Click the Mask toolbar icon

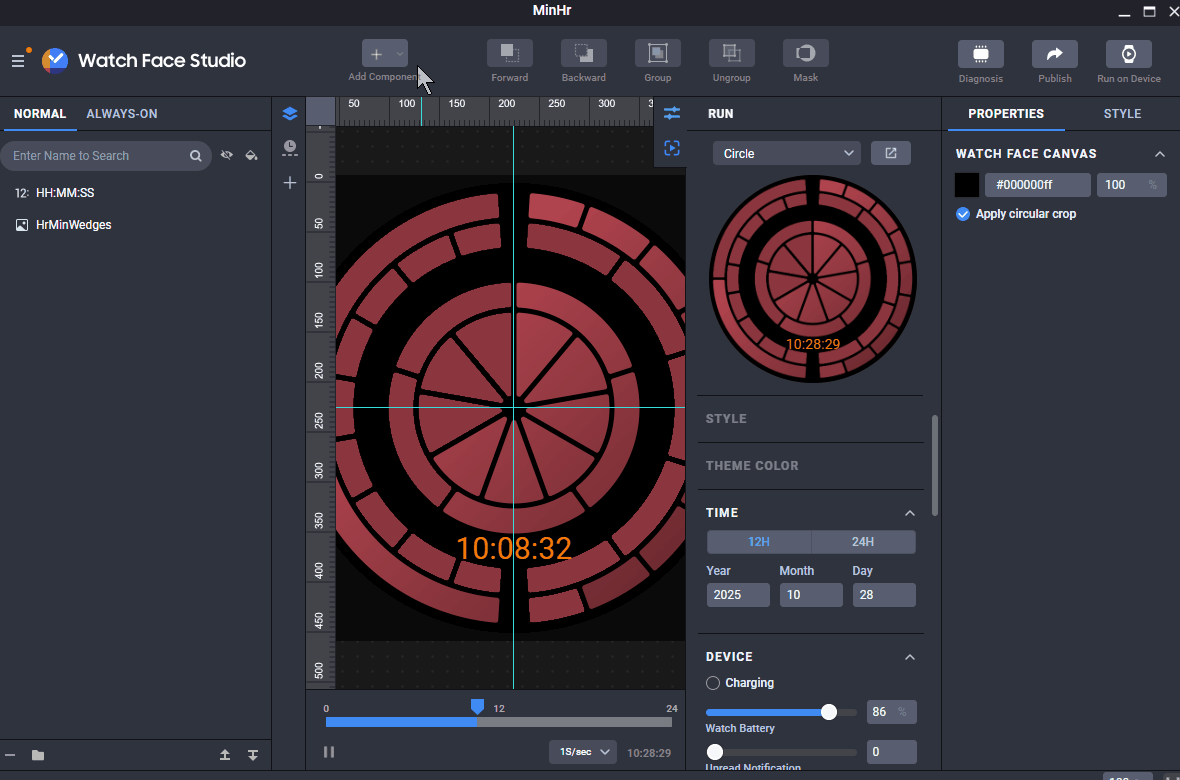pos(805,54)
